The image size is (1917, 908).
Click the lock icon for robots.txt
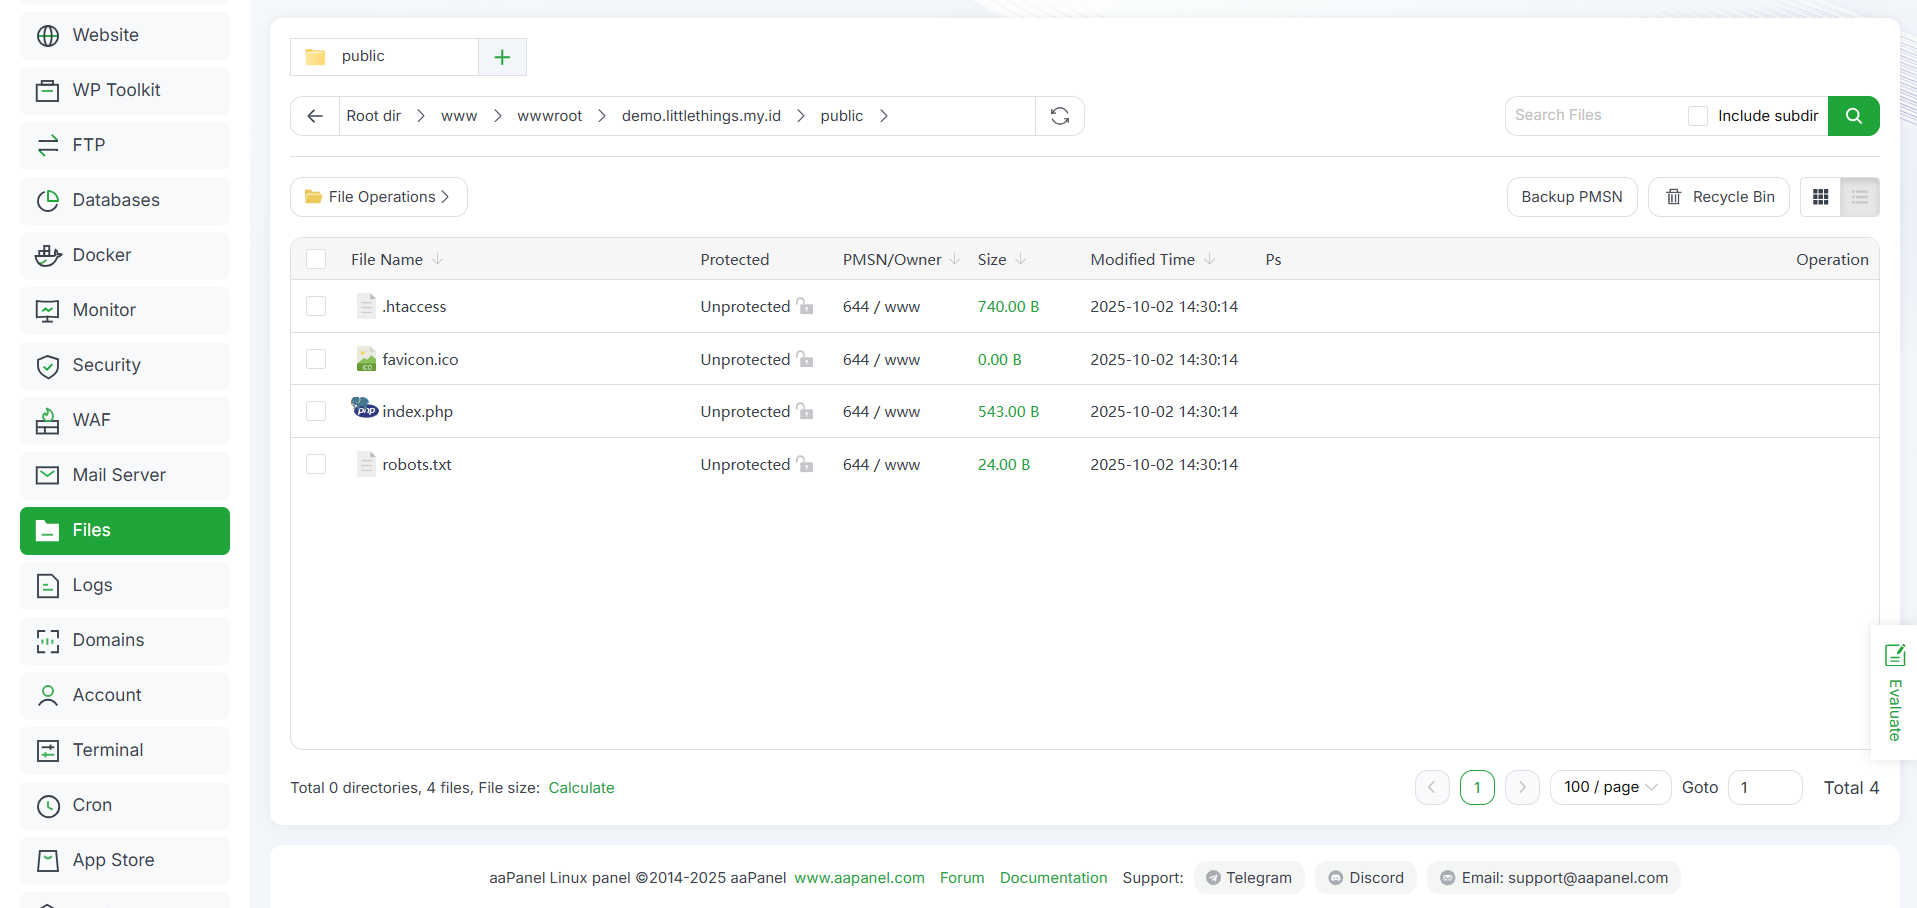pyautogui.click(x=805, y=464)
